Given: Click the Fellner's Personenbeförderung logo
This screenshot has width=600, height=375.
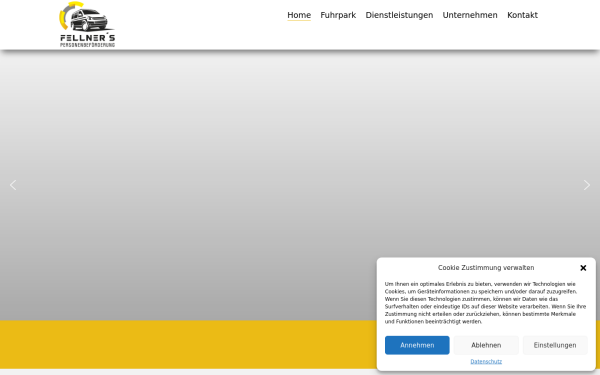Looking at the screenshot, I should (x=87, y=24).
